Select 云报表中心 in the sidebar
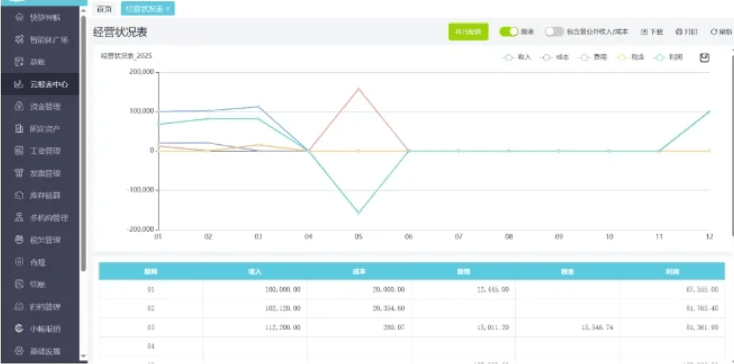734x364 pixels. (x=40, y=84)
